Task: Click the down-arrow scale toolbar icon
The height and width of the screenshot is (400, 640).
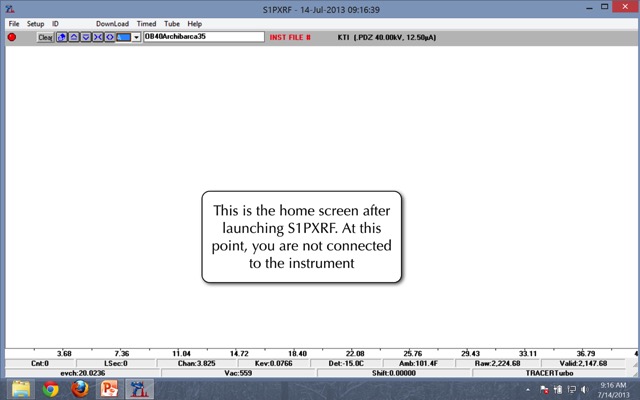Action: pyautogui.click(x=86, y=37)
